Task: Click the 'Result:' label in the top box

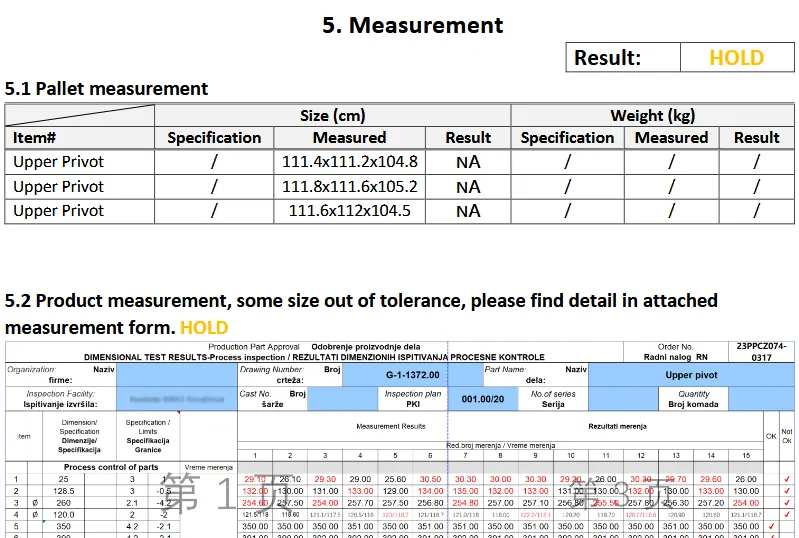Action: click(x=607, y=58)
